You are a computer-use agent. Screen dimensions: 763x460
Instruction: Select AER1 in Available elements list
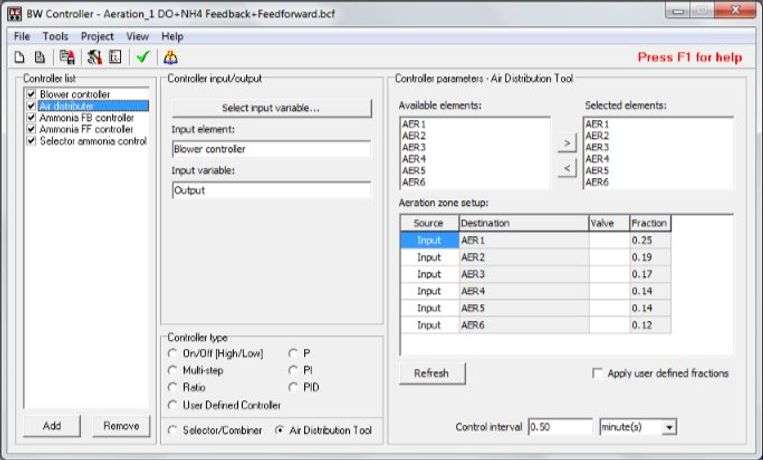tap(414, 124)
